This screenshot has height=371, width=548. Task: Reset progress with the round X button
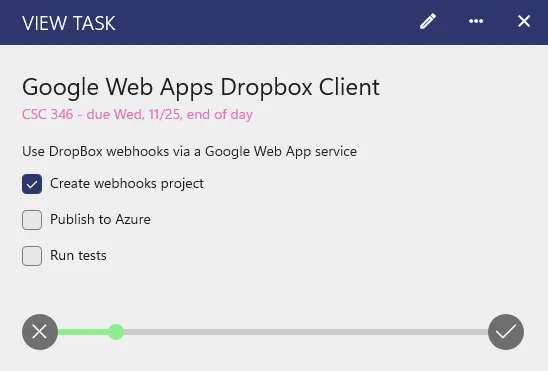click(40, 332)
